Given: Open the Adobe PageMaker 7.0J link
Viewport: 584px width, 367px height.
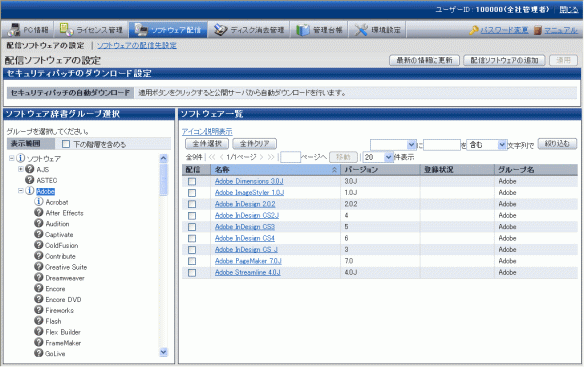Looking at the screenshot, I should click(248, 261).
